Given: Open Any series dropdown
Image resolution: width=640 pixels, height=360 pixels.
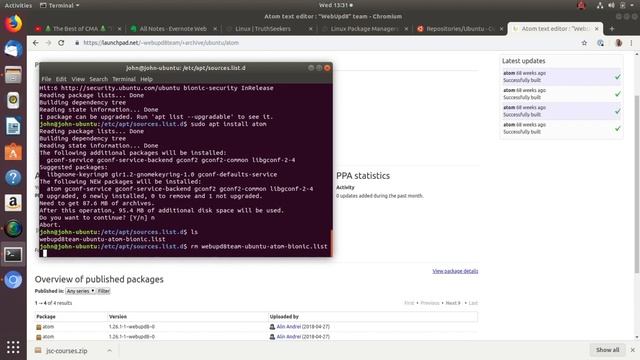Looking at the screenshot, I should pyautogui.click(x=80, y=291).
